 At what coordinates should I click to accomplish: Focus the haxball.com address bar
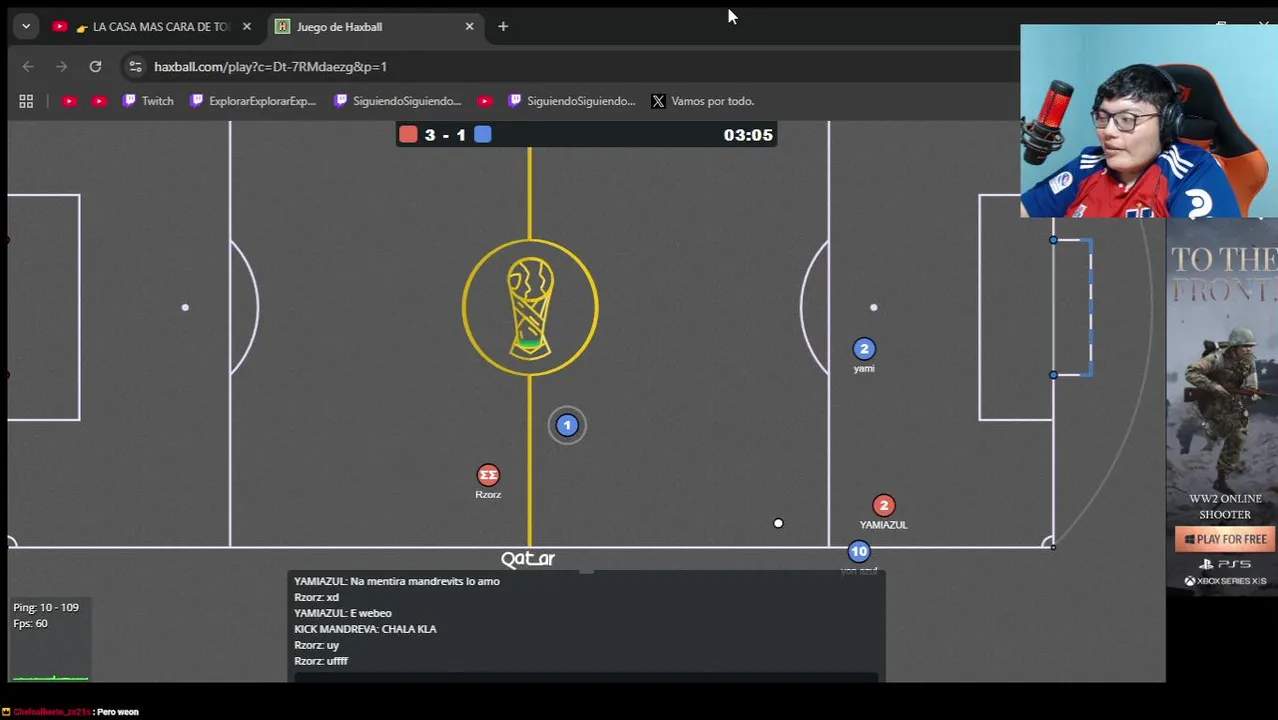tap(270, 67)
